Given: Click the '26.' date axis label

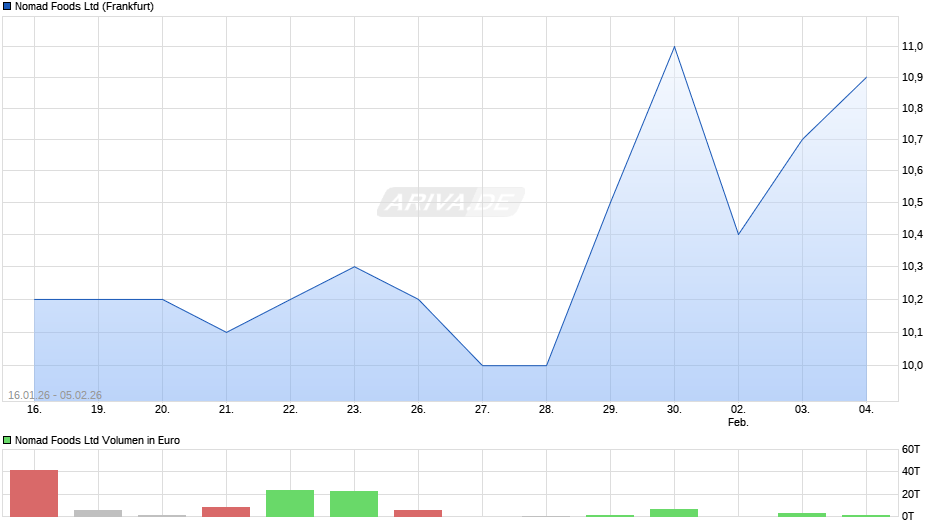Looking at the screenshot, I should pyautogui.click(x=418, y=410).
